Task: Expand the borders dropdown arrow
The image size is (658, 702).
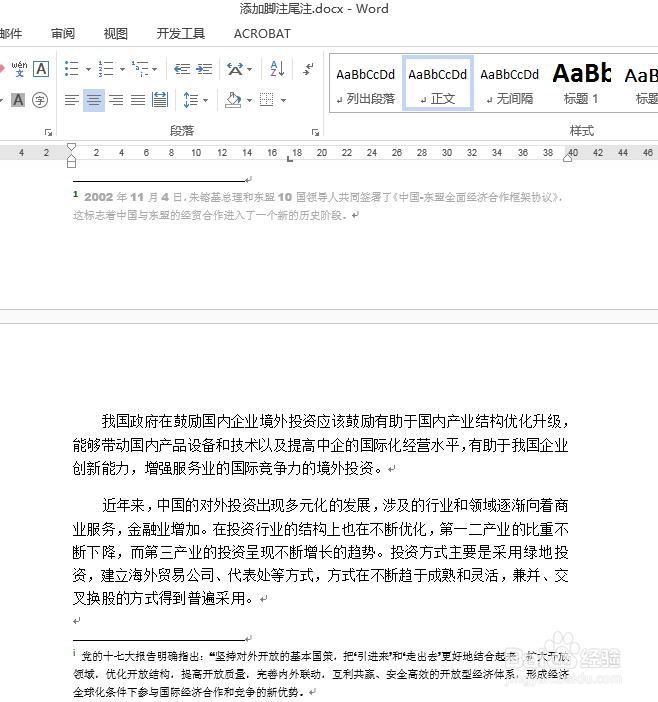Action: tap(283, 100)
